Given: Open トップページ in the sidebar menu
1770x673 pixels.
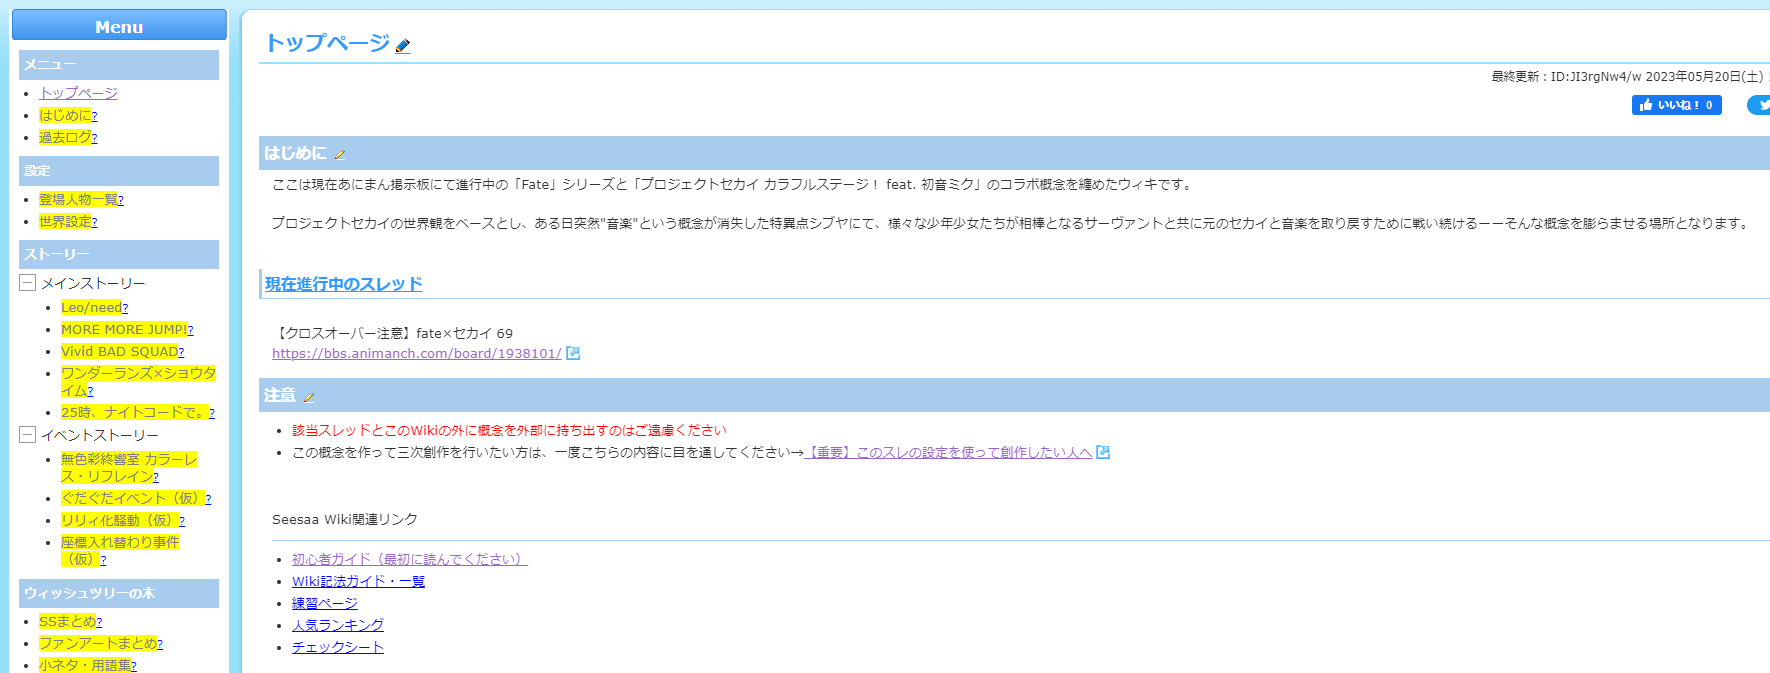Looking at the screenshot, I should [x=79, y=93].
